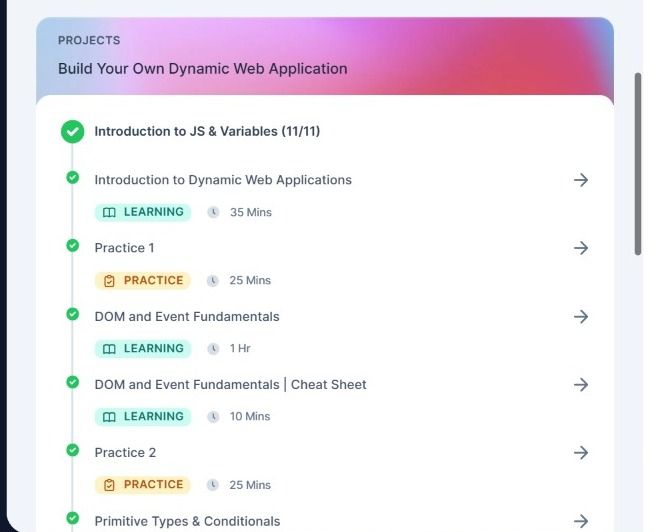This screenshot has width=654, height=532.
Task: Open Introduction to Dynamic Web Applications lesson
Action: pyautogui.click(x=223, y=180)
